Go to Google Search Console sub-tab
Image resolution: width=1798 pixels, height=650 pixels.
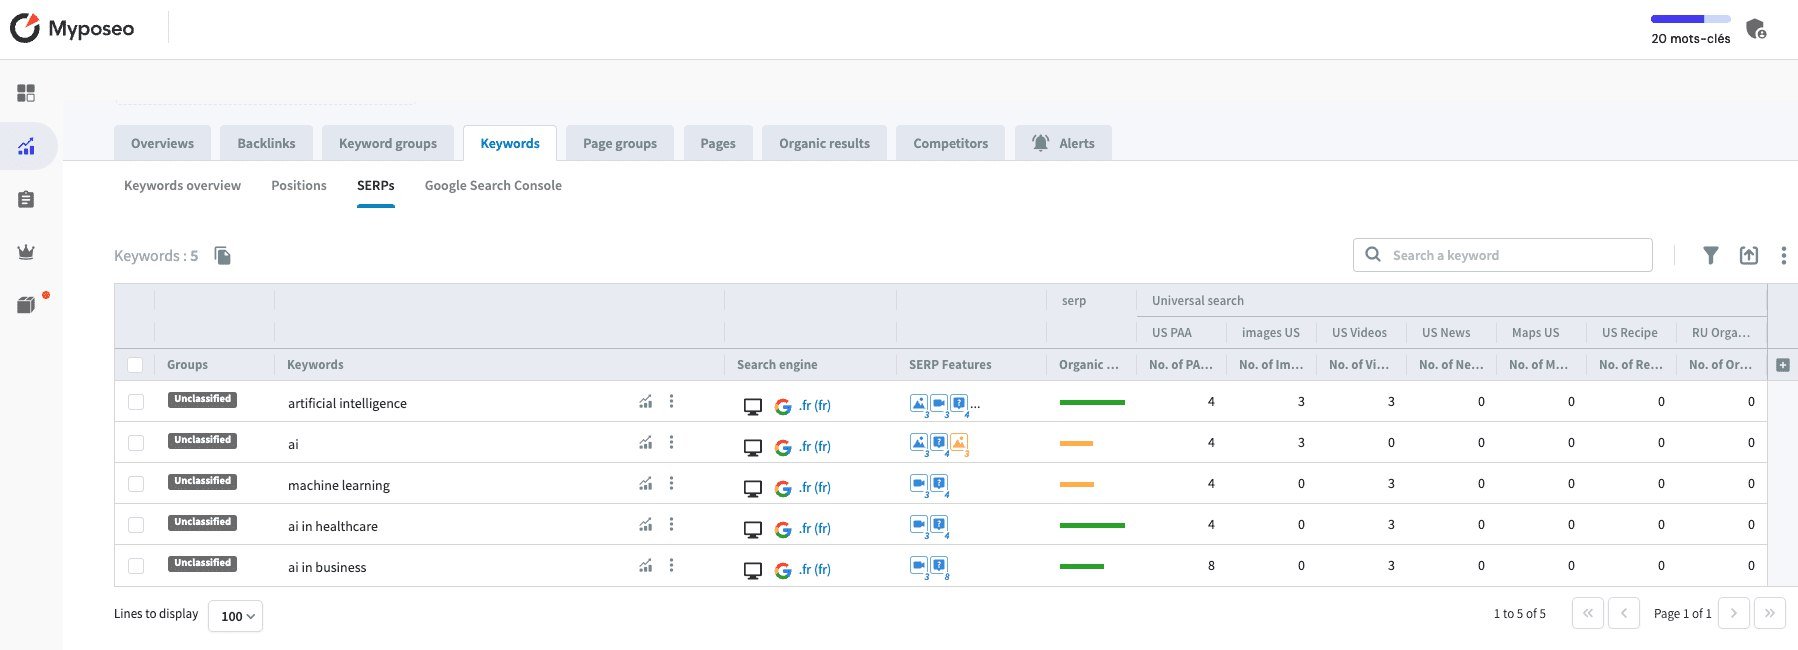[x=493, y=185]
